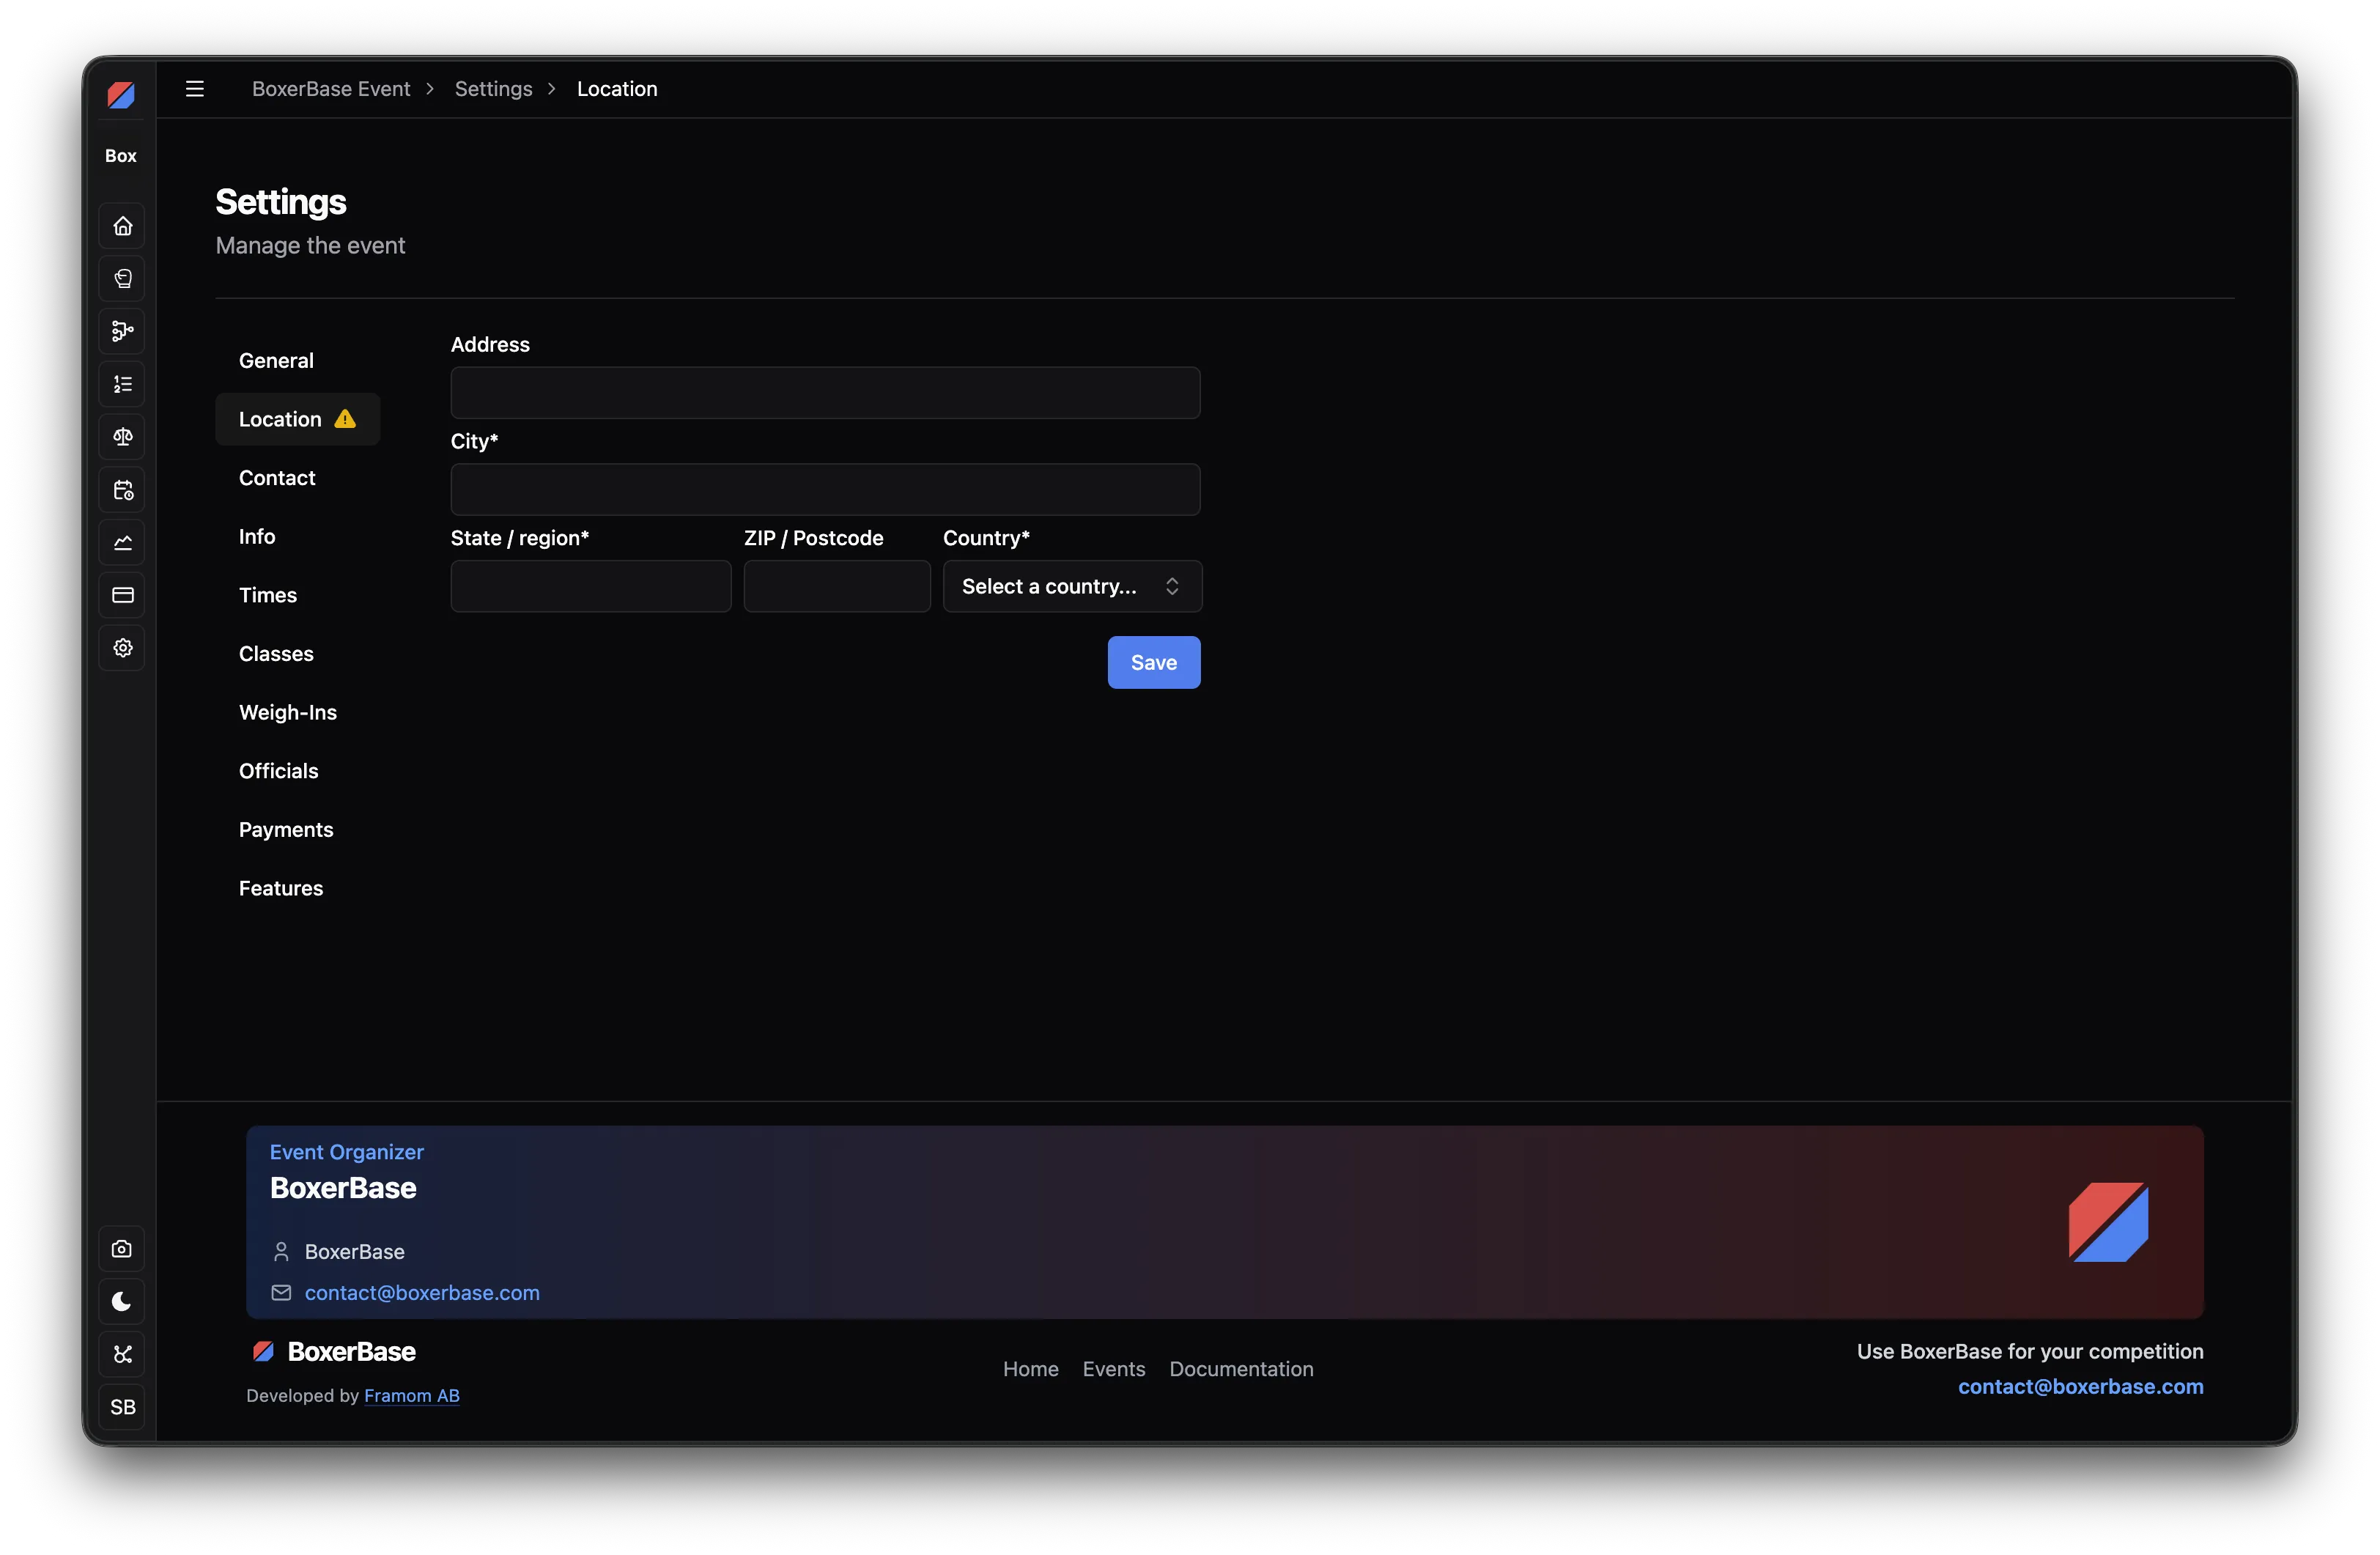Viewport: 2380px width, 1555px height.
Task: Open the bracket tree sidebar icon
Action: coord(122,331)
